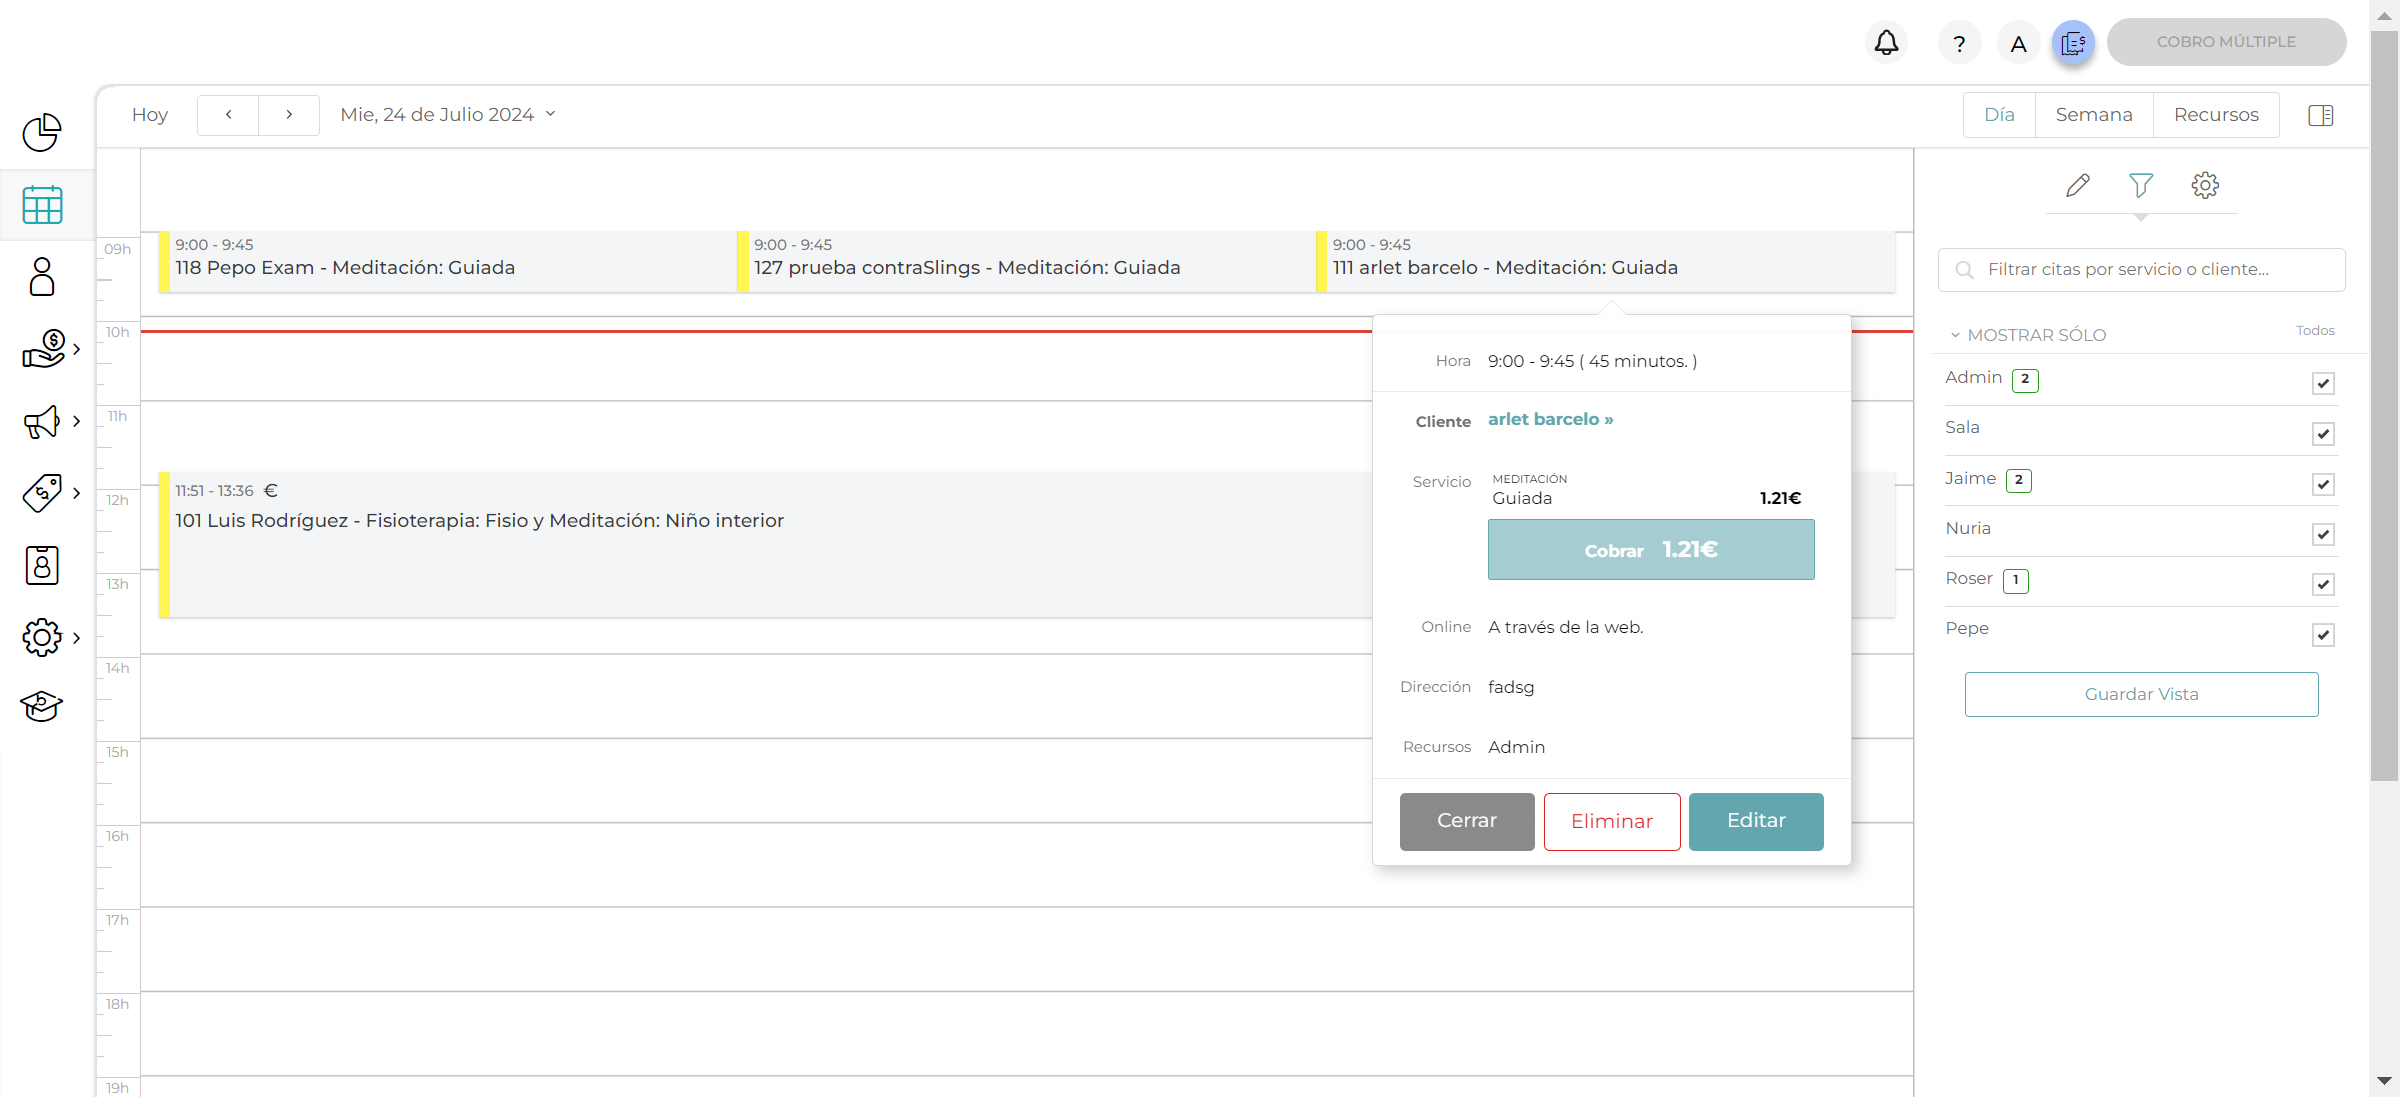Open the calendar agenda section
2400x1097 pixels.
point(42,205)
